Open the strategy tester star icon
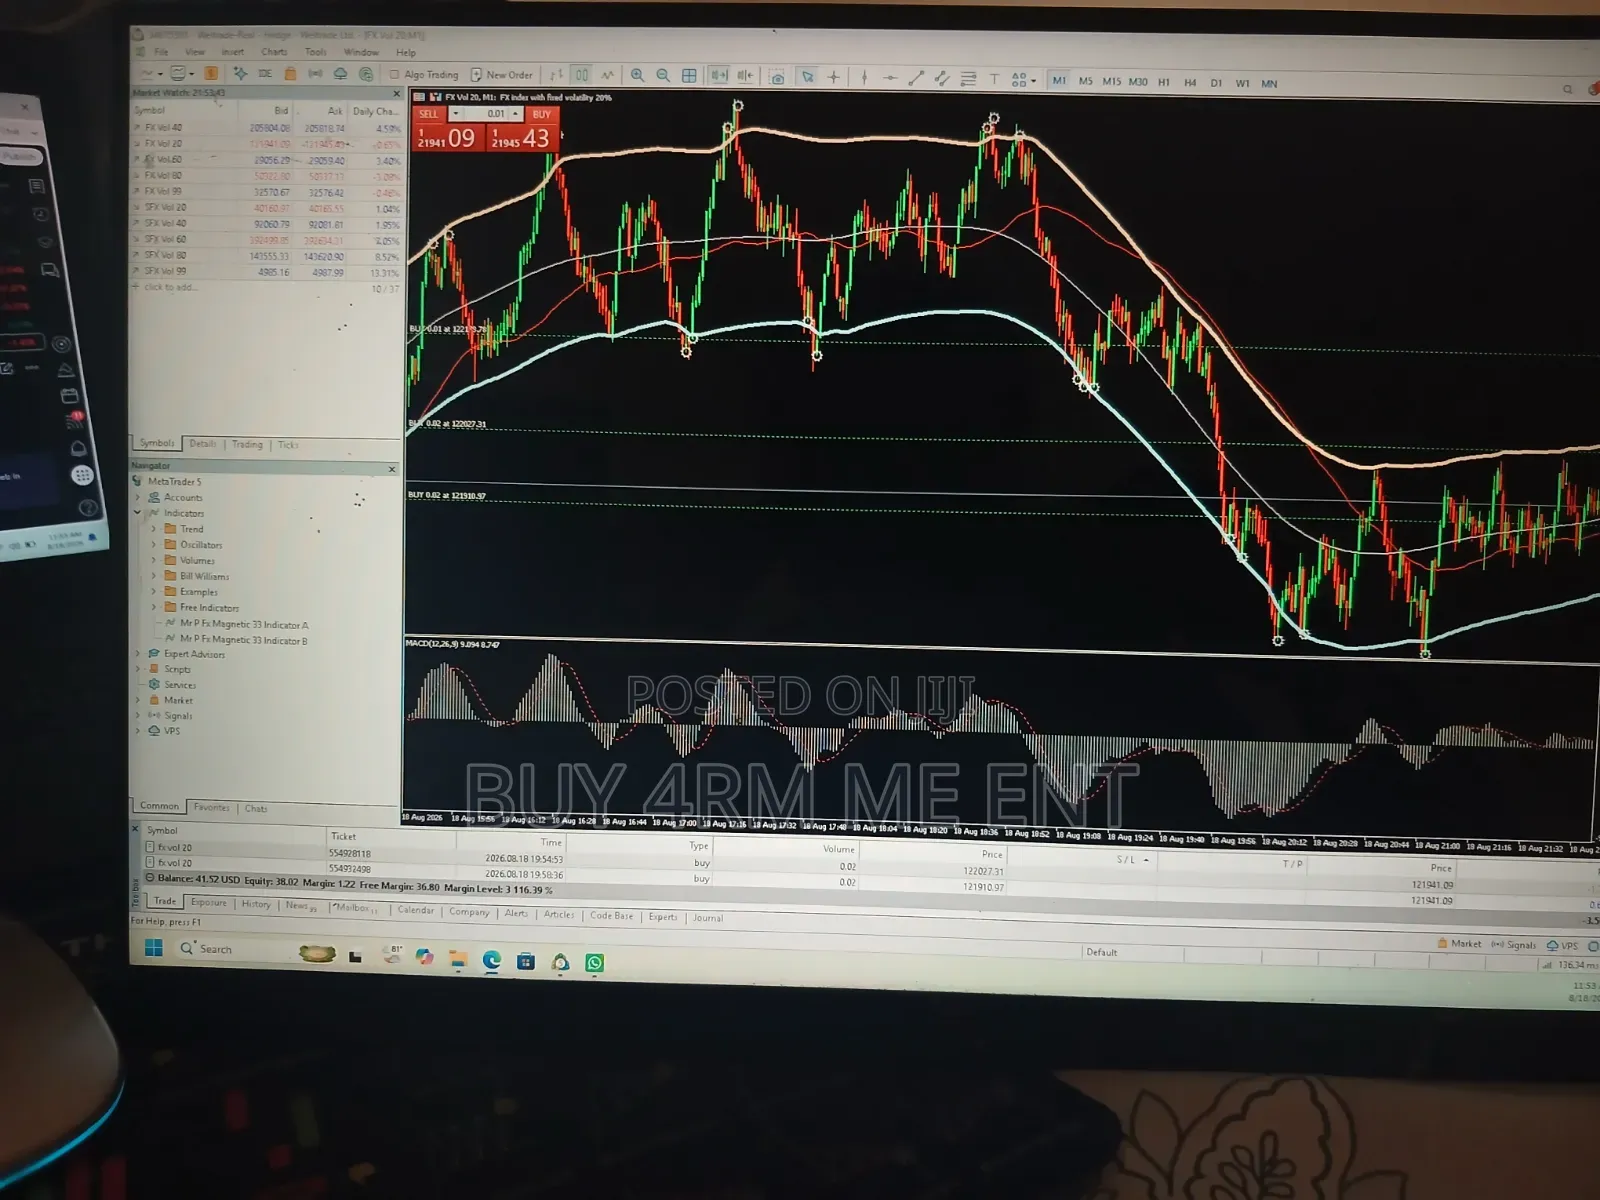Viewport: 1600px width, 1200px height. click(240, 74)
